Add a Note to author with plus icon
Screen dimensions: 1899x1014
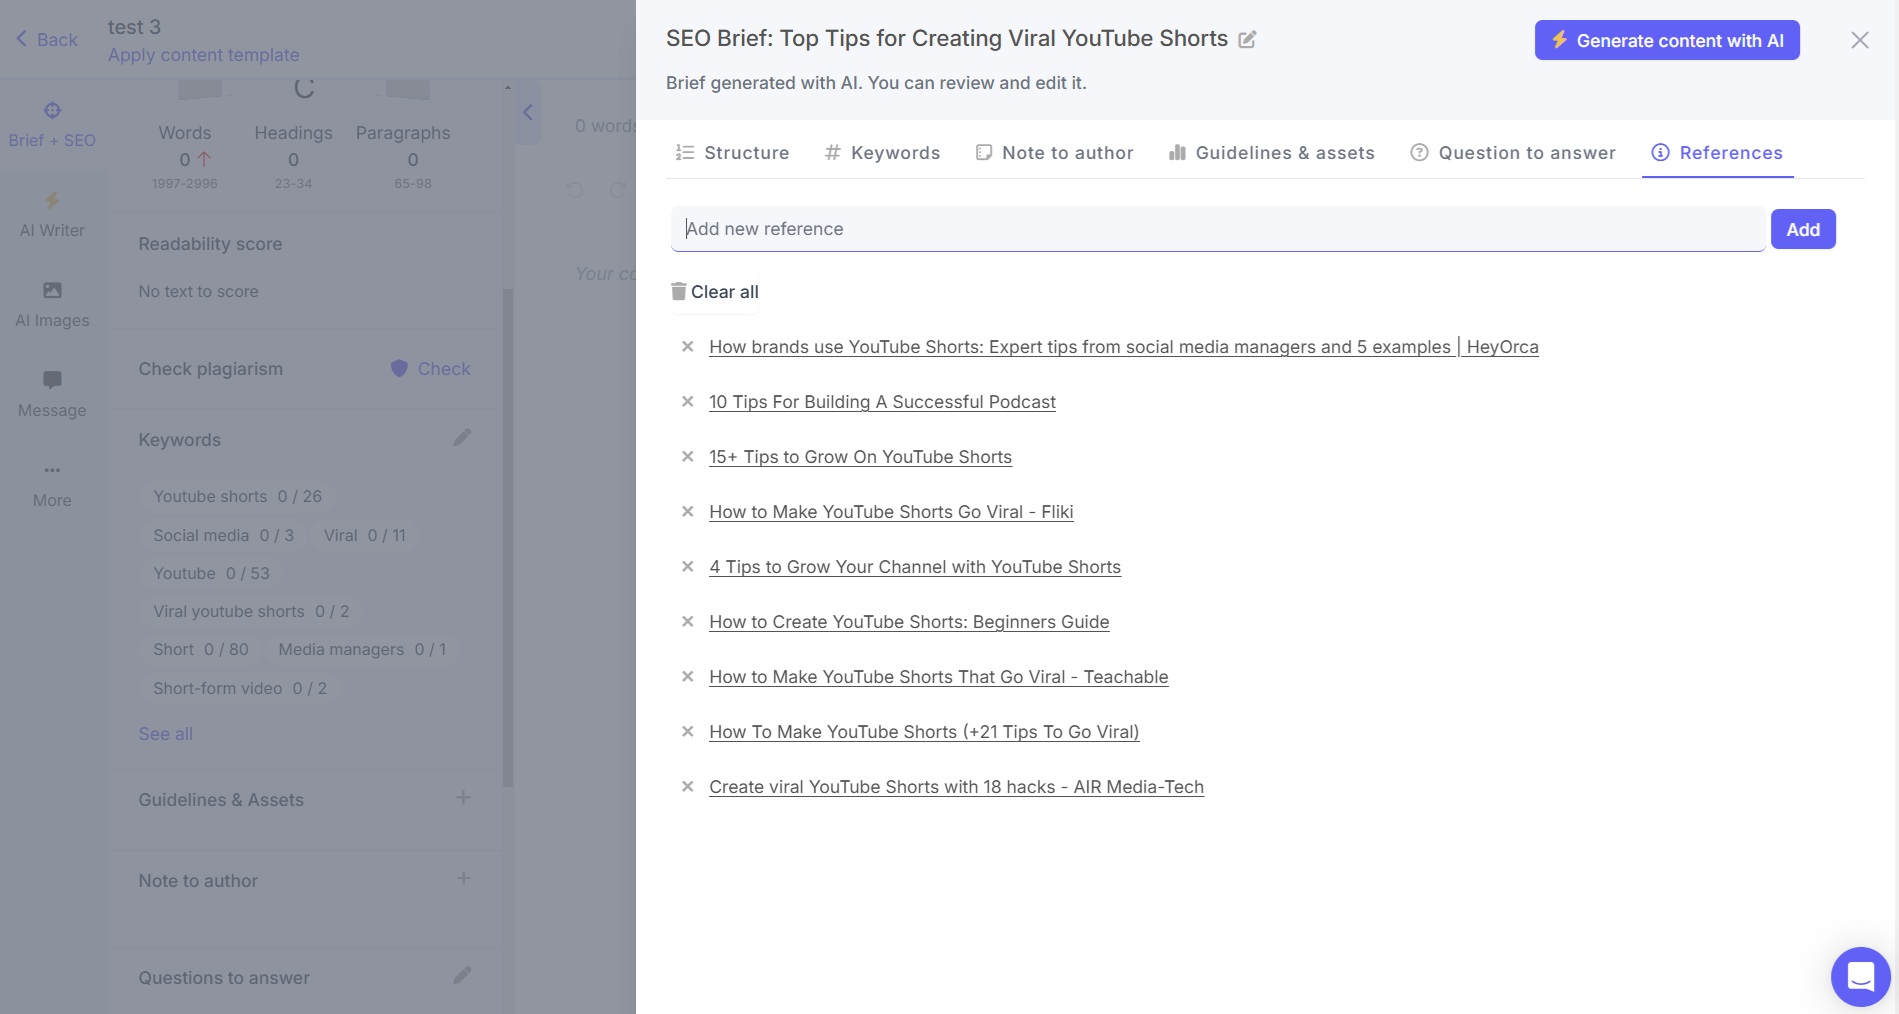pos(463,879)
